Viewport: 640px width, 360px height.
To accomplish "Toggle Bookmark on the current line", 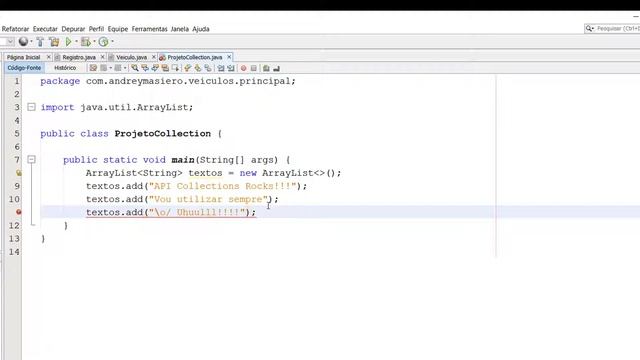I will click(x=208, y=68).
